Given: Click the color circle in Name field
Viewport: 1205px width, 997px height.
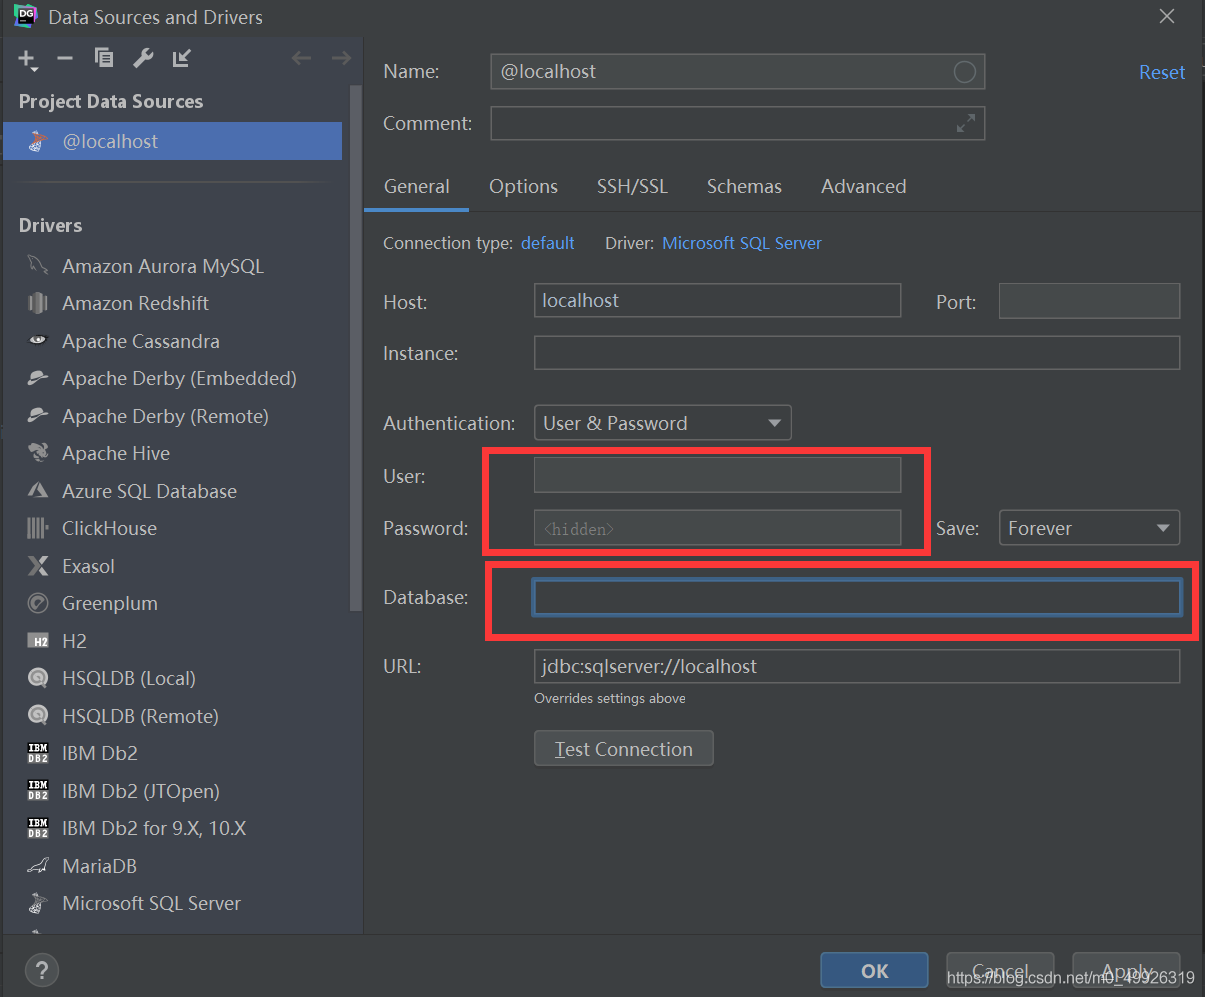Looking at the screenshot, I should [964, 72].
